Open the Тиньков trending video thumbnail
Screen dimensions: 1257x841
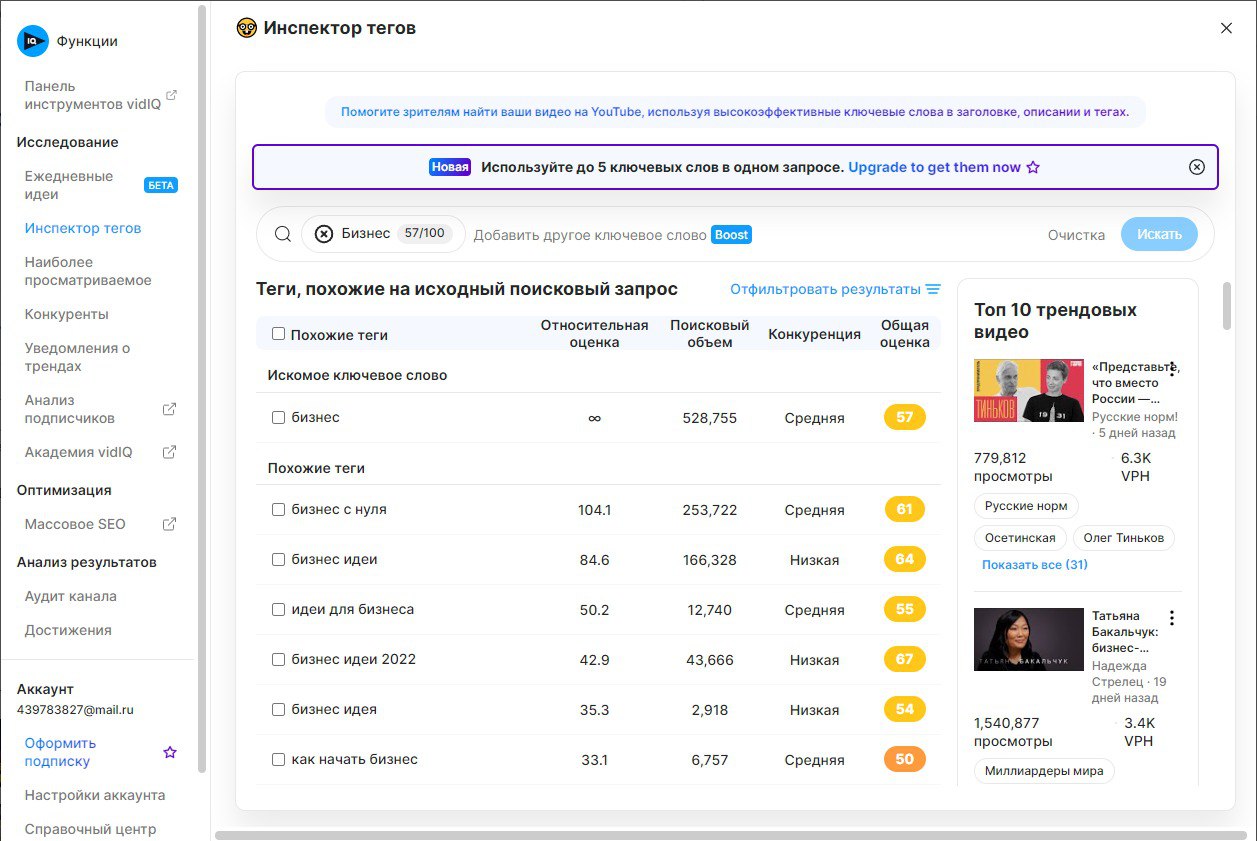[x=1028, y=390]
